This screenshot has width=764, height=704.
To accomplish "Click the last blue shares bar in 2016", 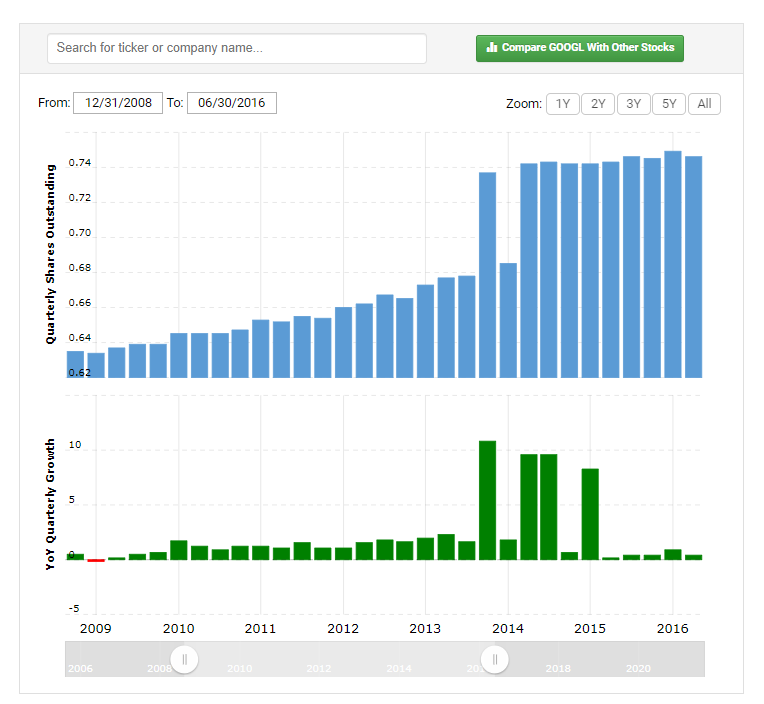I will coord(693,267).
